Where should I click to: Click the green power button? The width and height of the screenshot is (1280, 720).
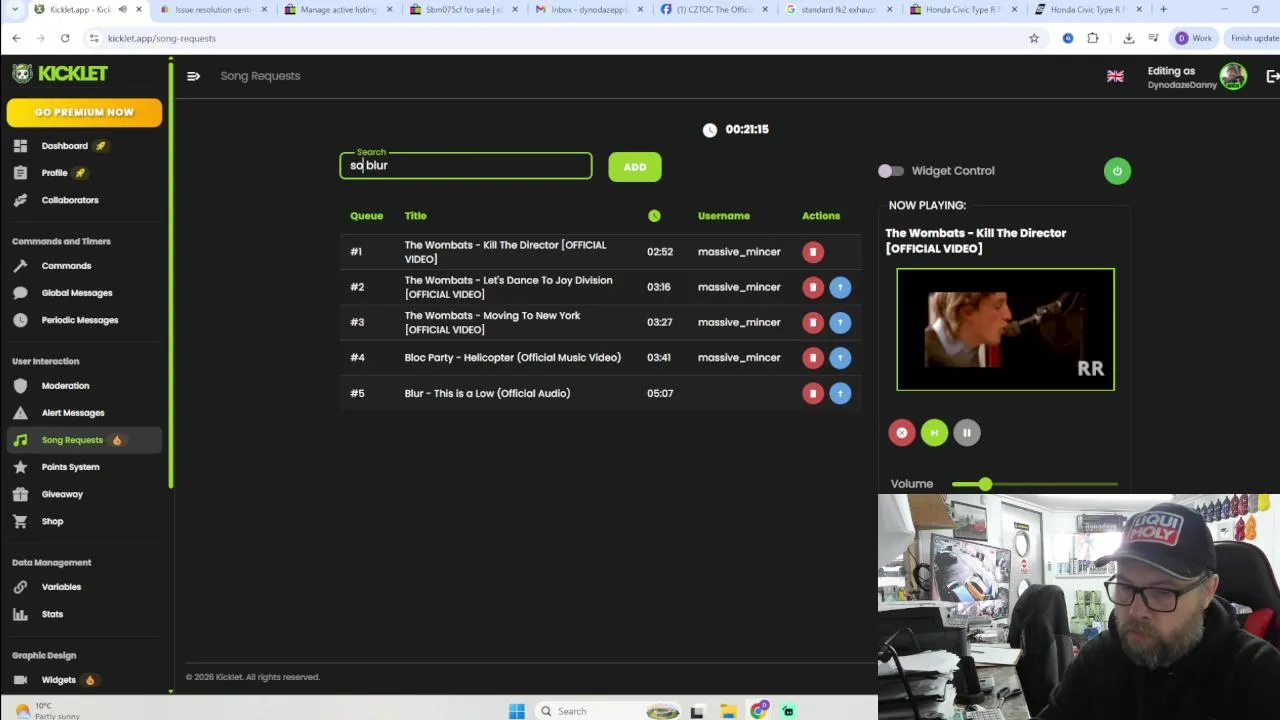[1117, 171]
